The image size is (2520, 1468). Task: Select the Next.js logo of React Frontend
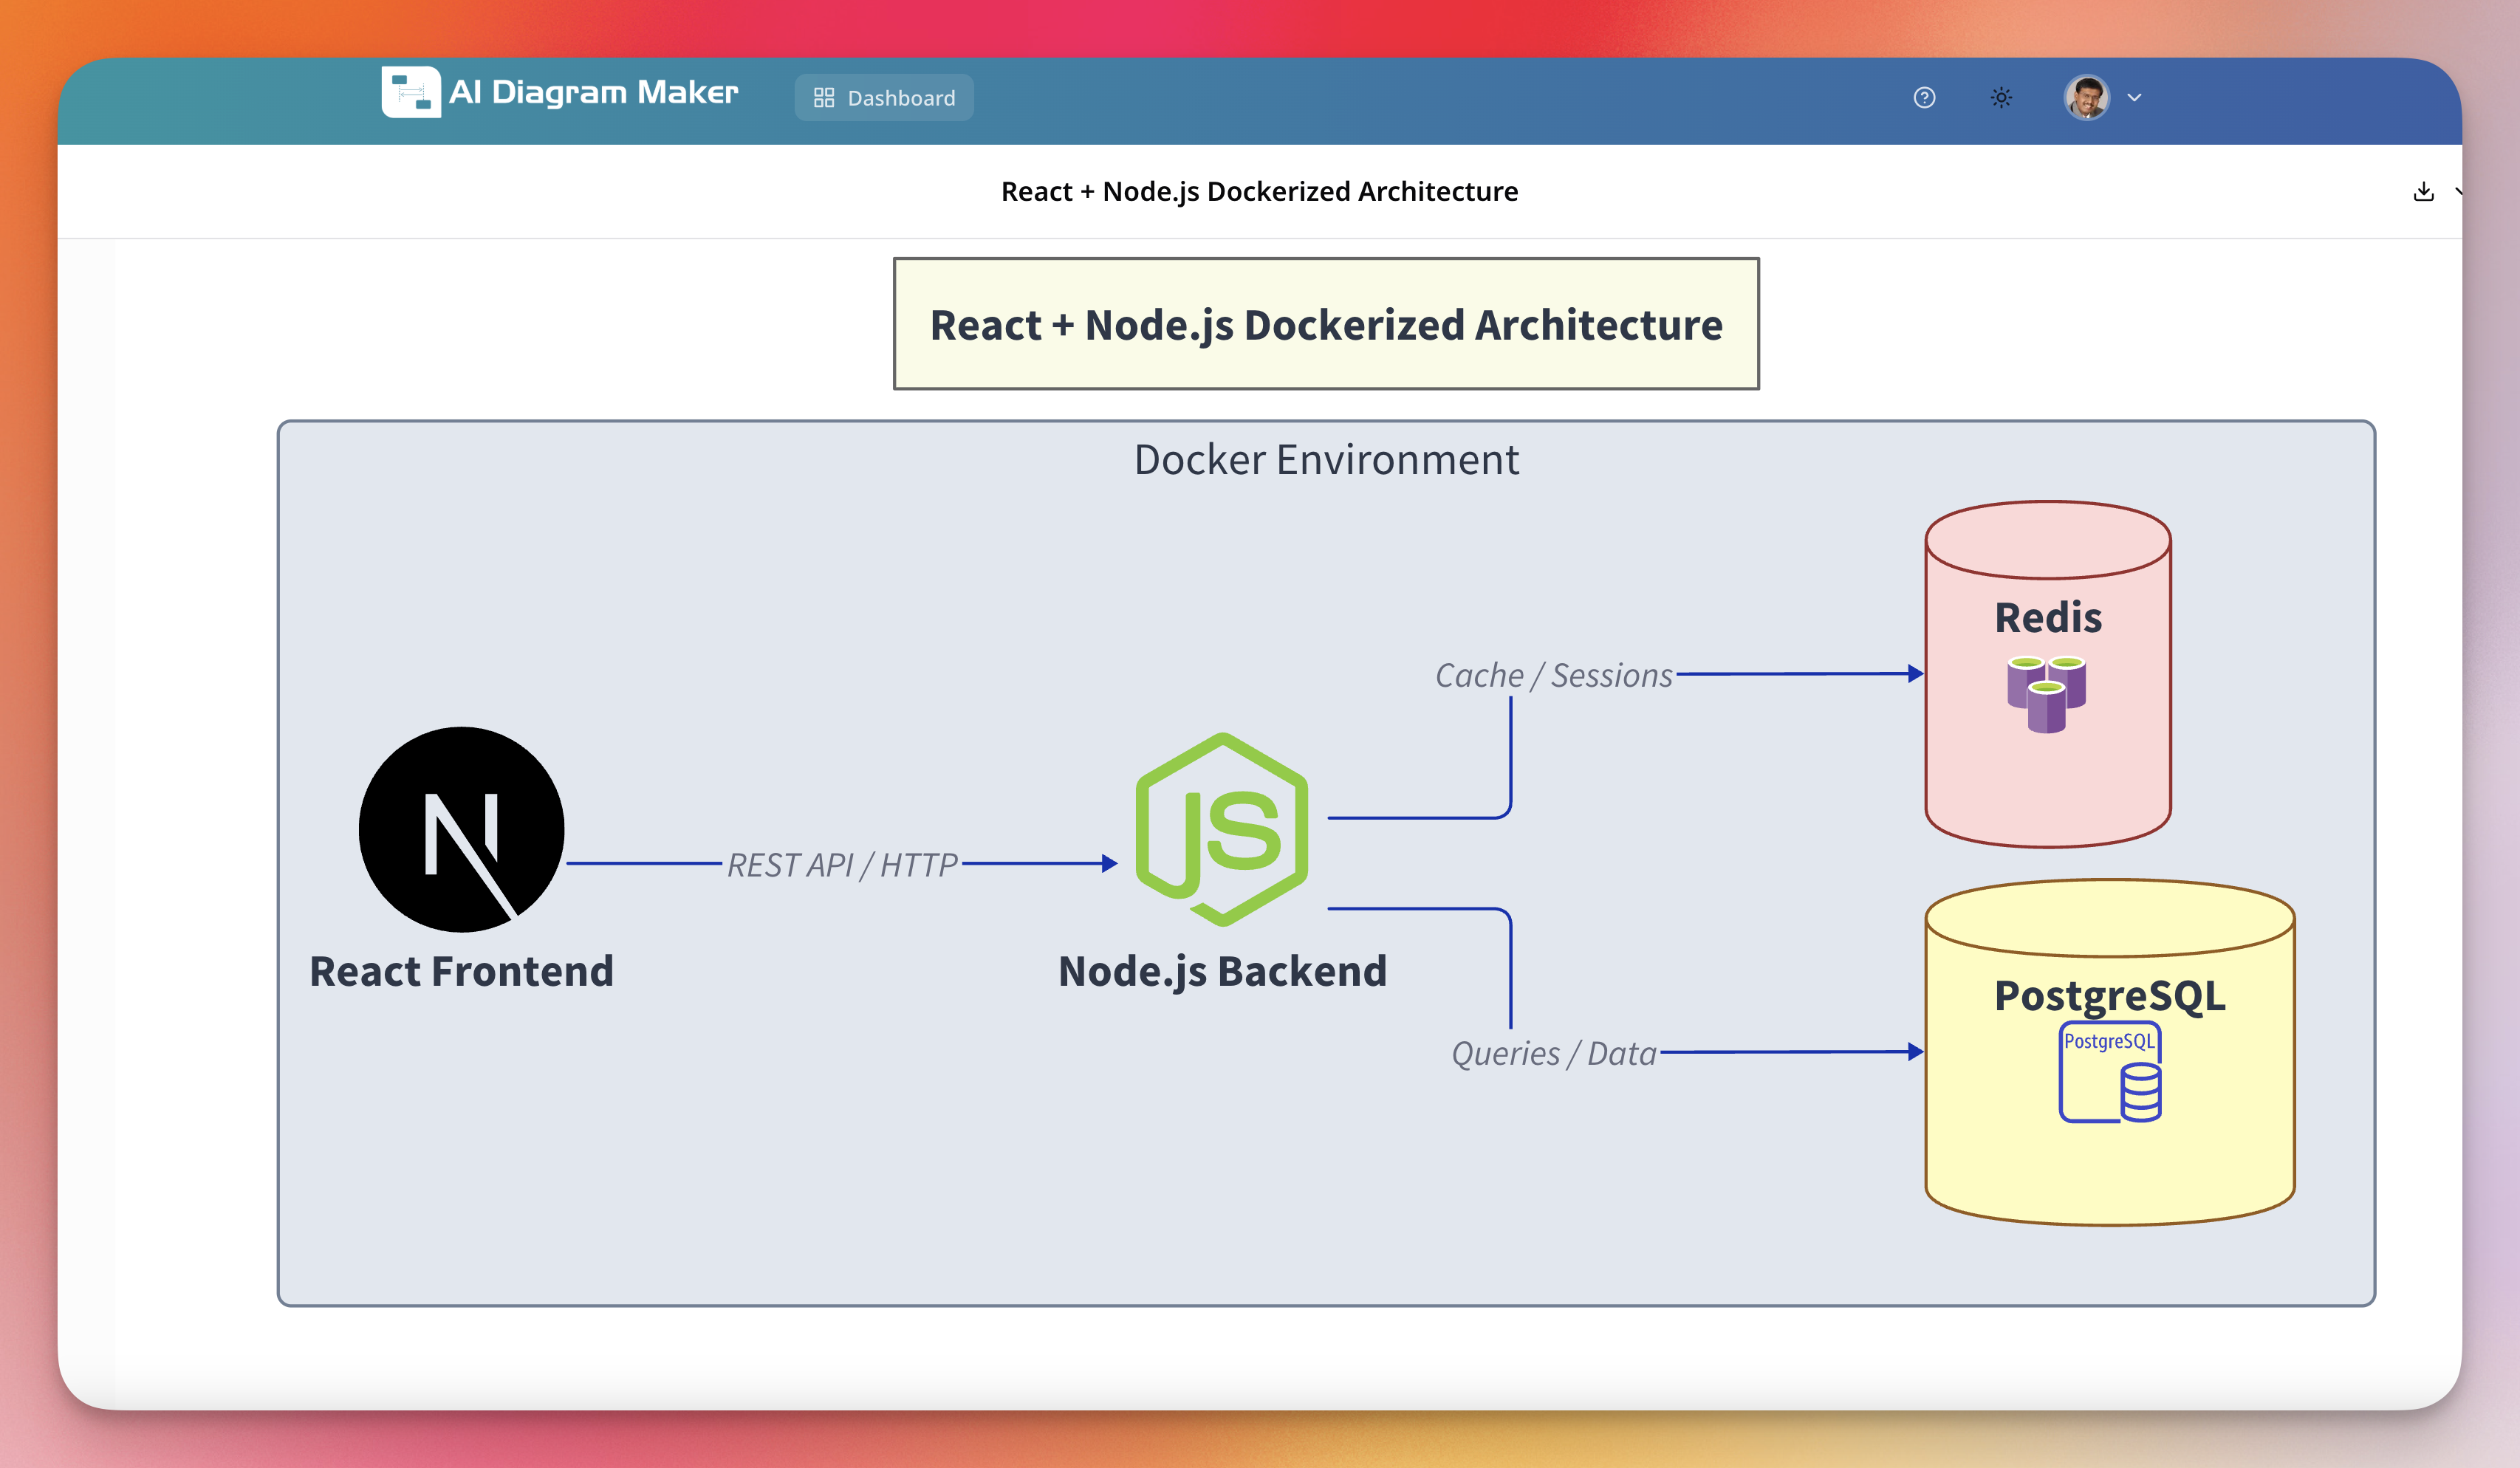click(462, 830)
